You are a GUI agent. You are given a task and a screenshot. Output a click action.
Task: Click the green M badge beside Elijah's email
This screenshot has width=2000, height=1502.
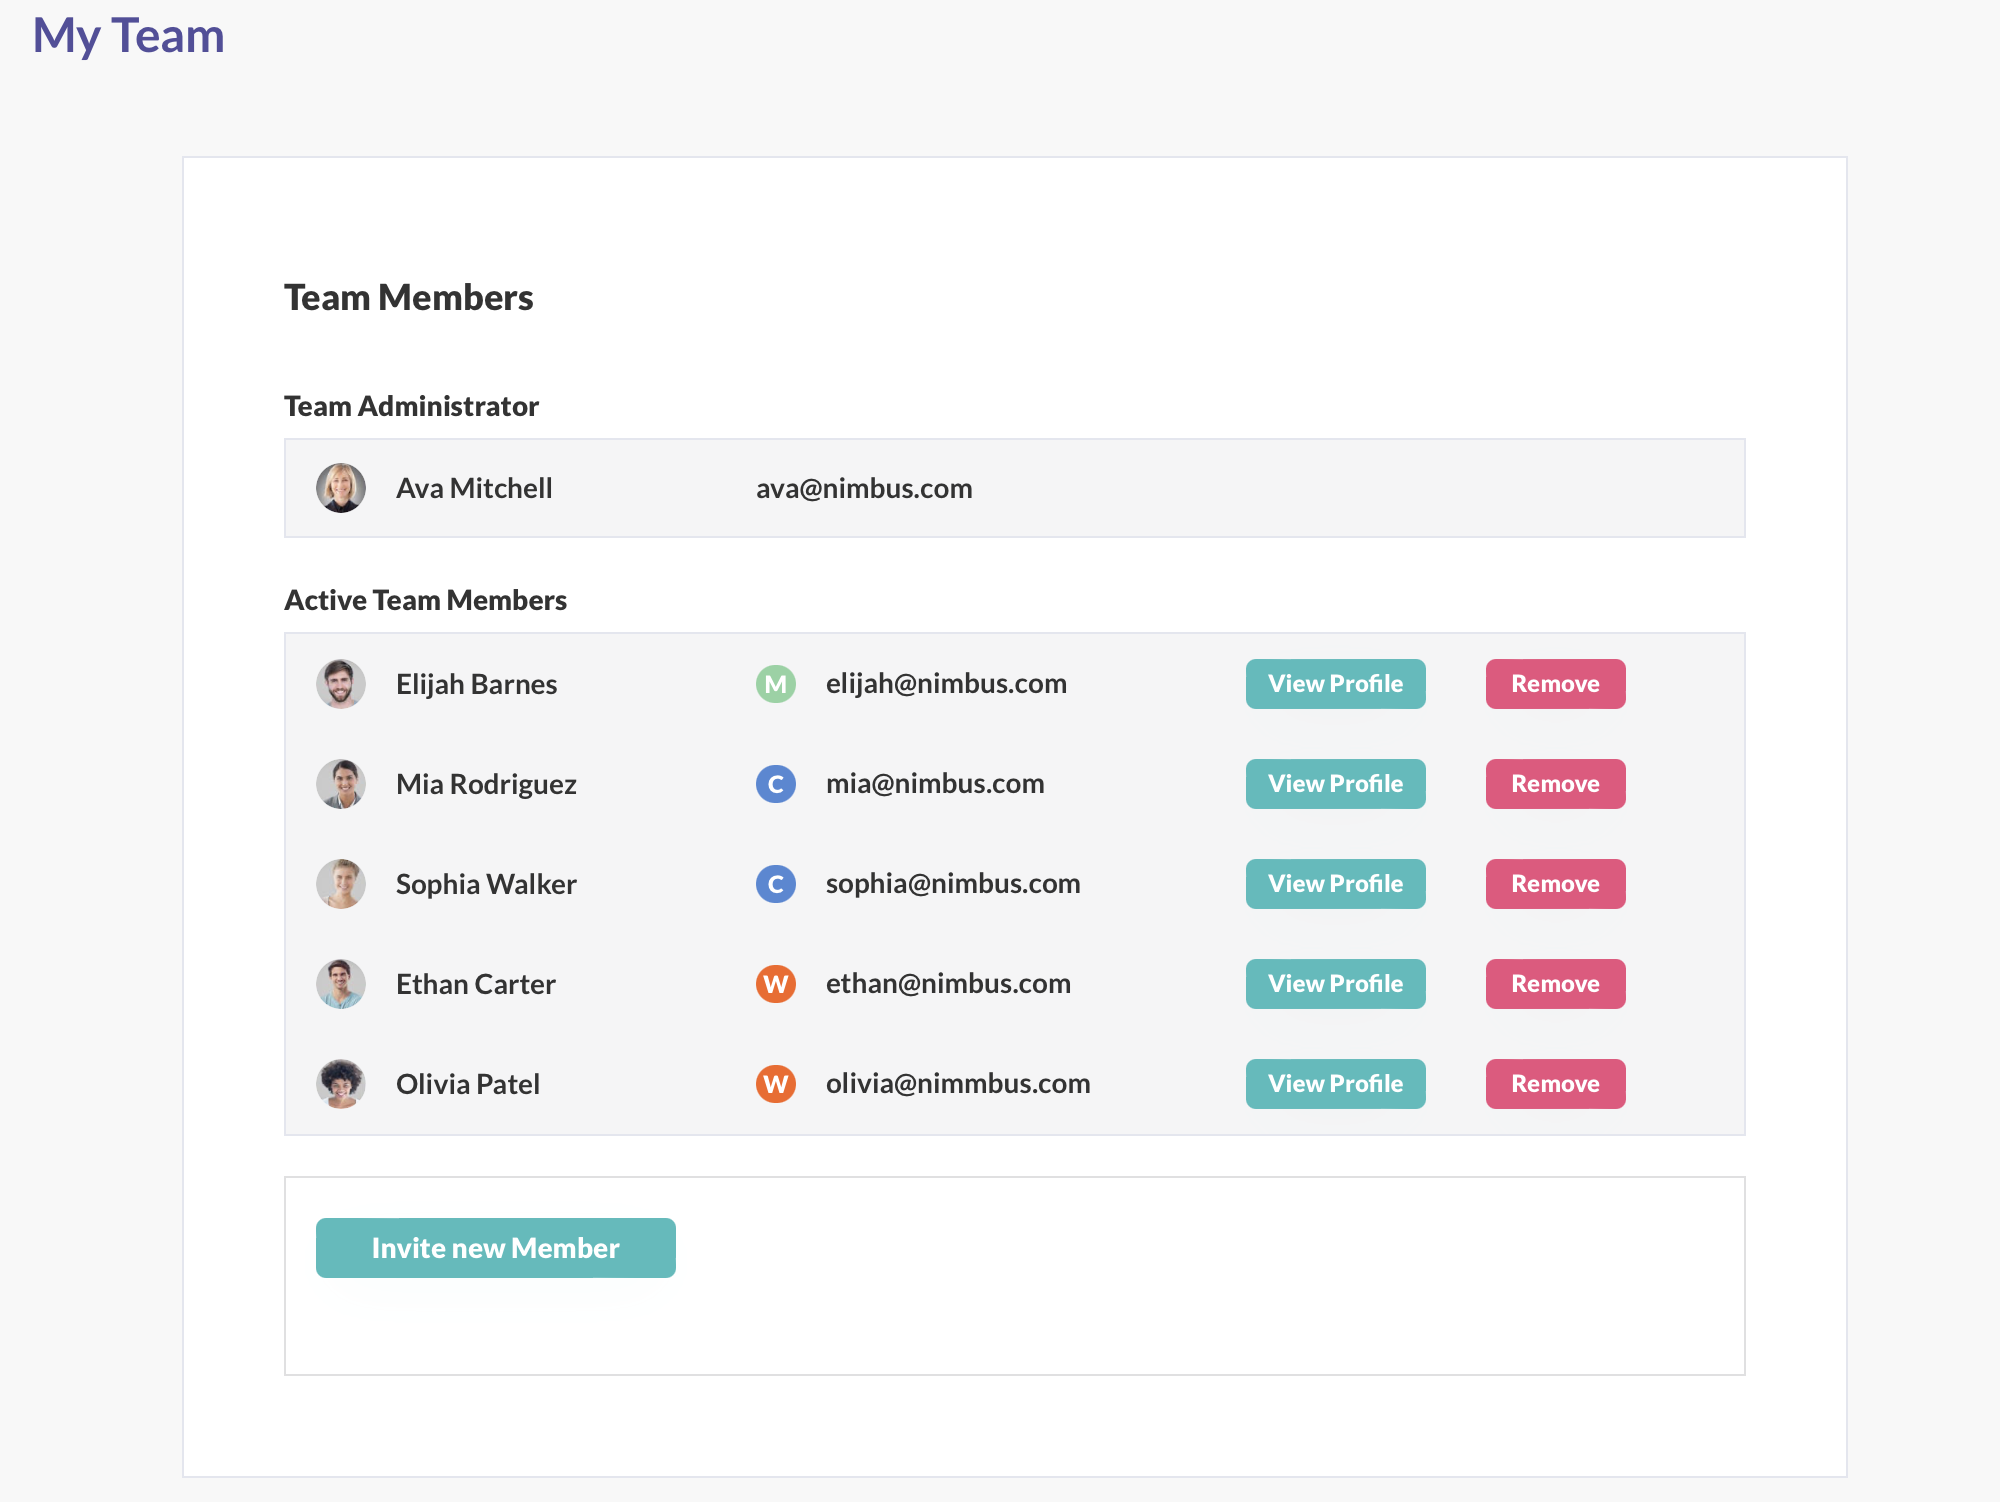click(x=775, y=684)
